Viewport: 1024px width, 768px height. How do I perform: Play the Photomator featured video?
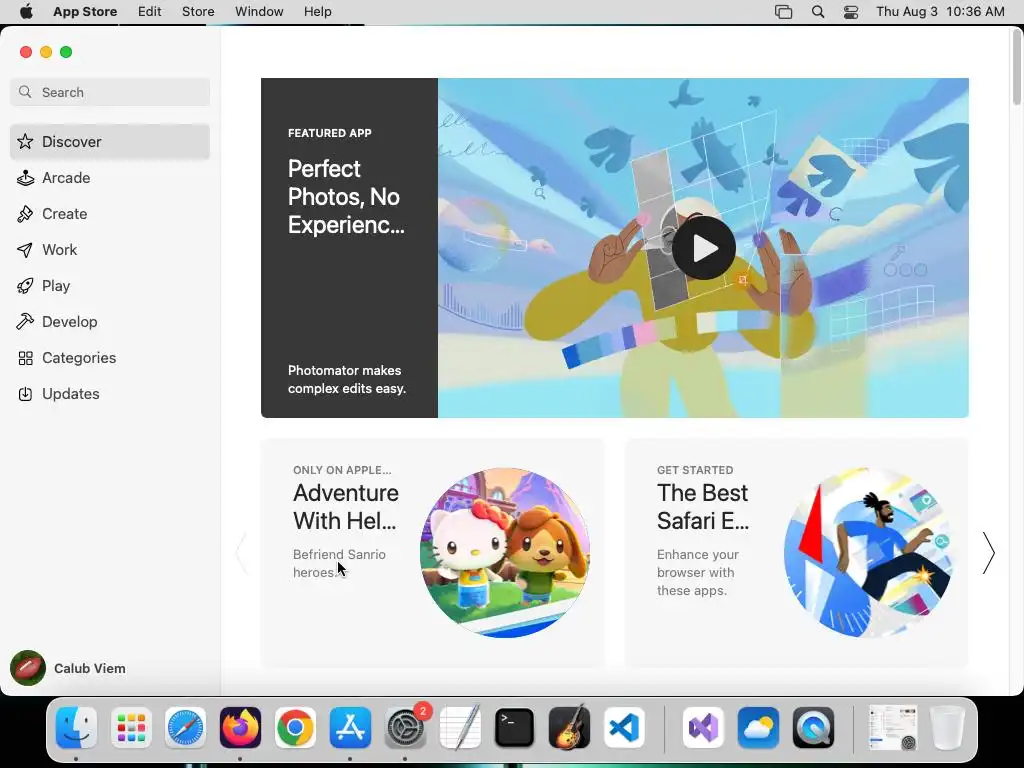704,248
